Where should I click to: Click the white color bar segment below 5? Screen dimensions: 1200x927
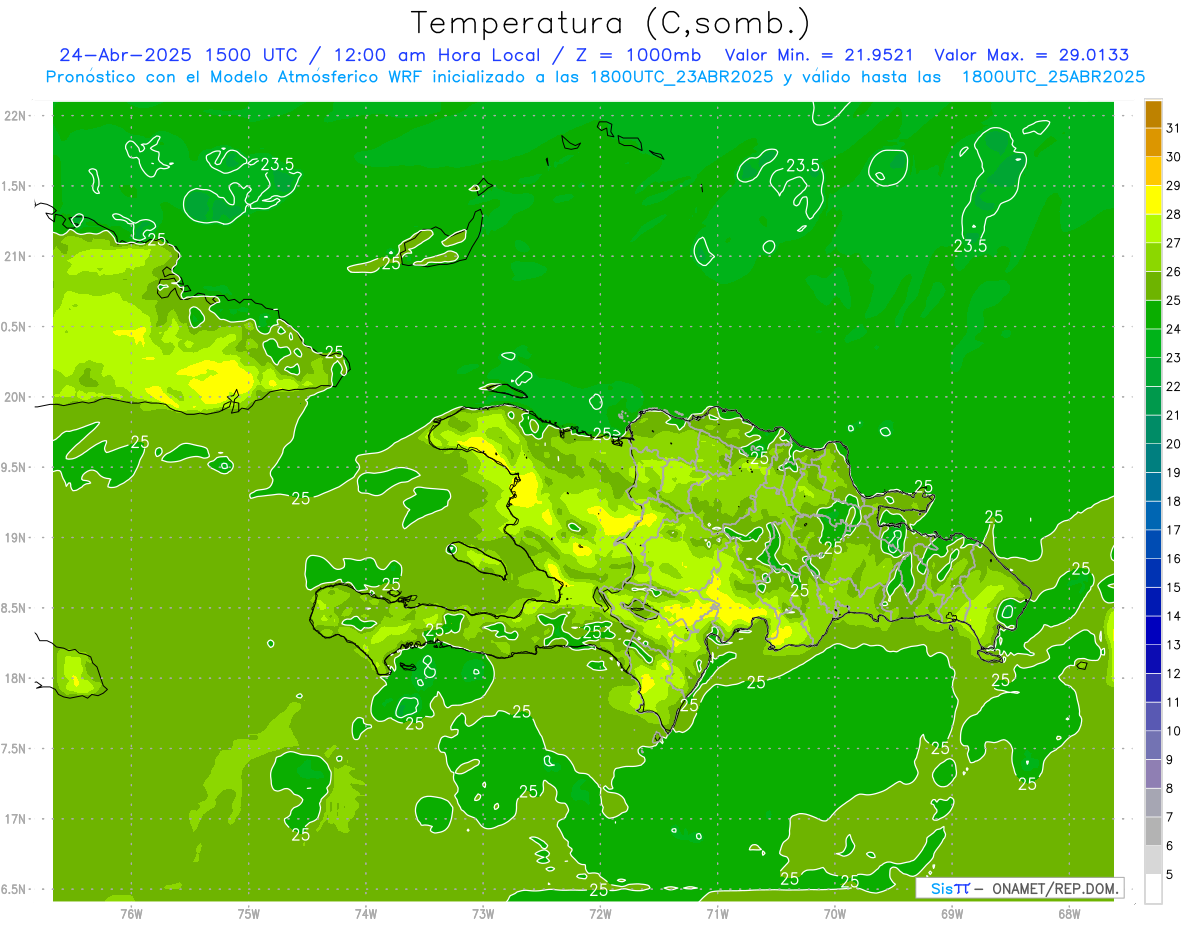(1153, 889)
